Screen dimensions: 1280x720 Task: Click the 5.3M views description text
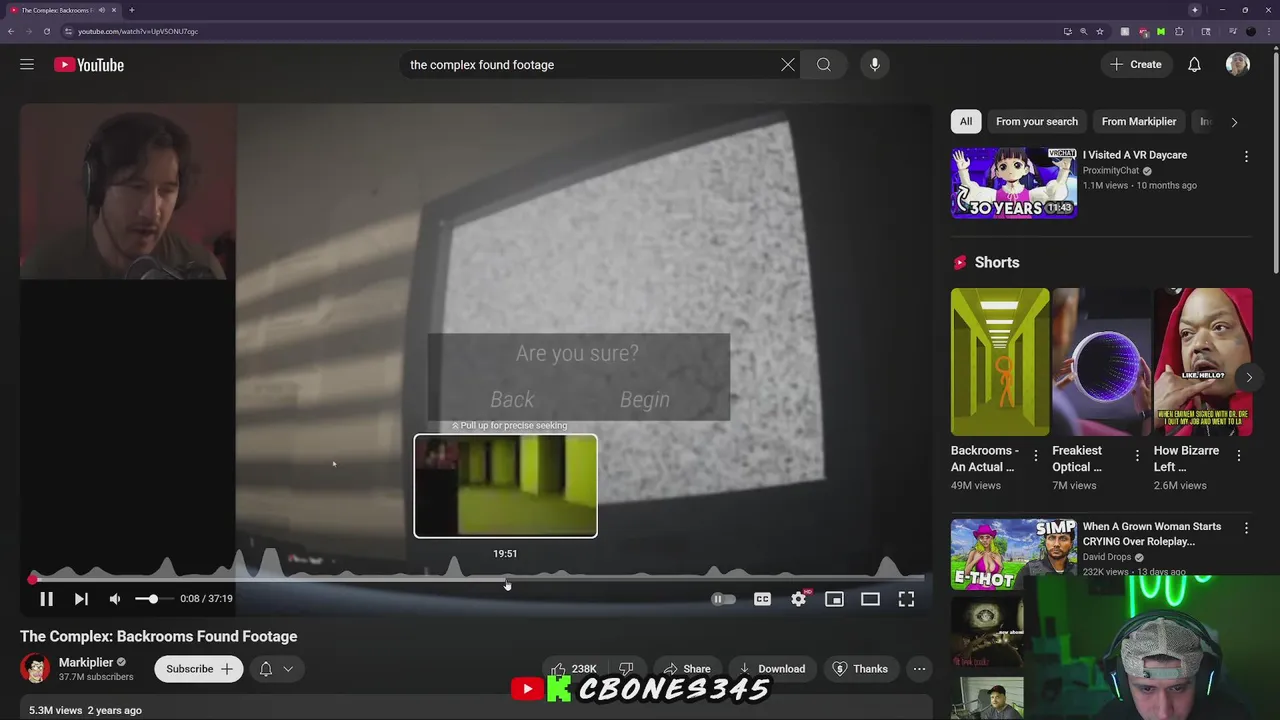point(85,710)
